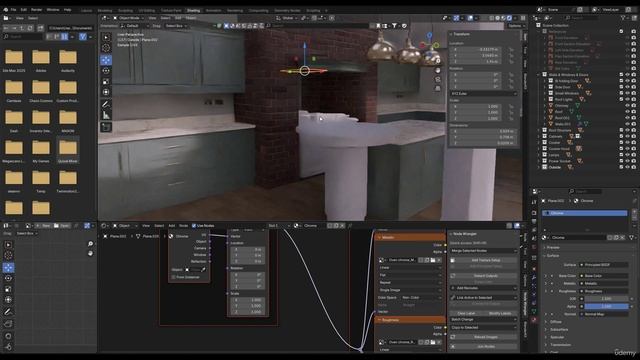Open the Window menu
This screenshot has height=360, width=640.
tap(53, 9)
